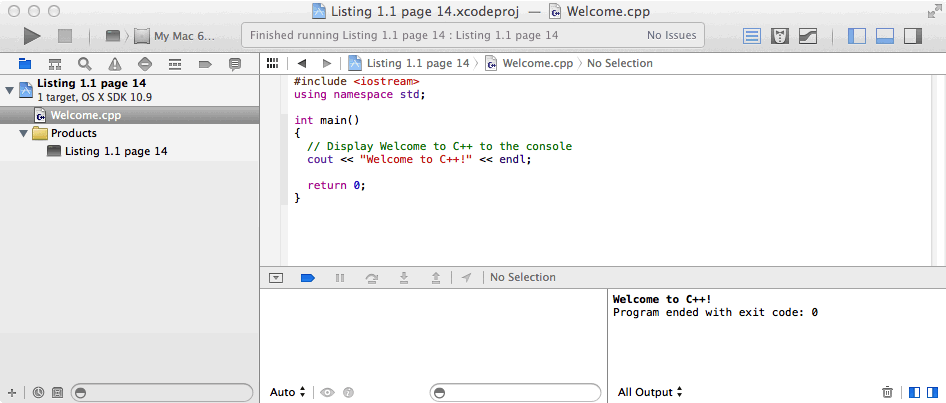Hide the debug area with disclosure button
Viewport: 946px width, 403px height.
click(276, 278)
